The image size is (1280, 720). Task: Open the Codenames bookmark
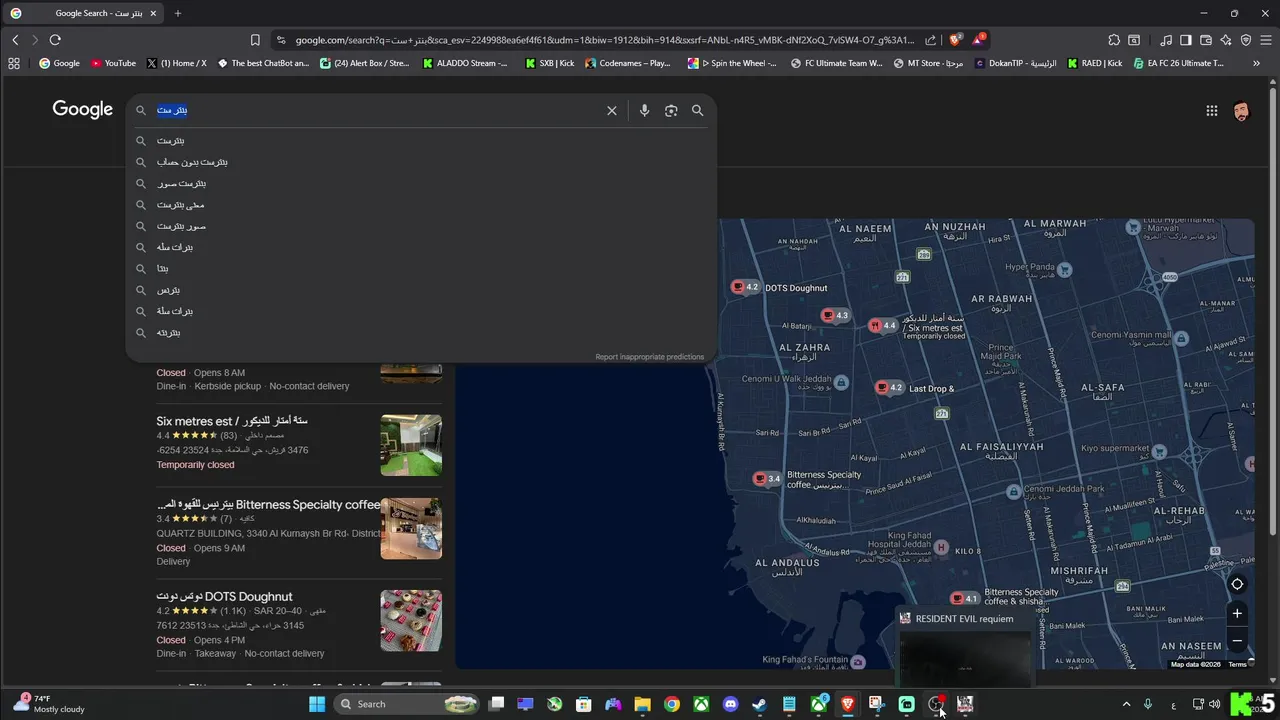coord(628,63)
